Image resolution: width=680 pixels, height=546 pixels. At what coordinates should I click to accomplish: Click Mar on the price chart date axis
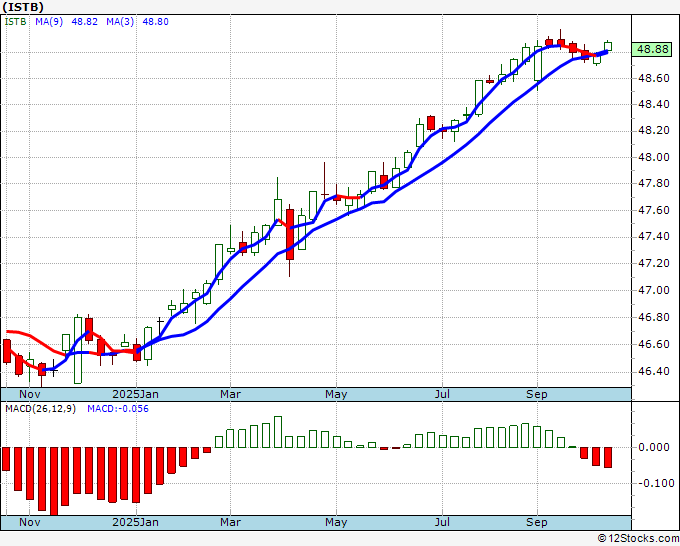click(230, 394)
